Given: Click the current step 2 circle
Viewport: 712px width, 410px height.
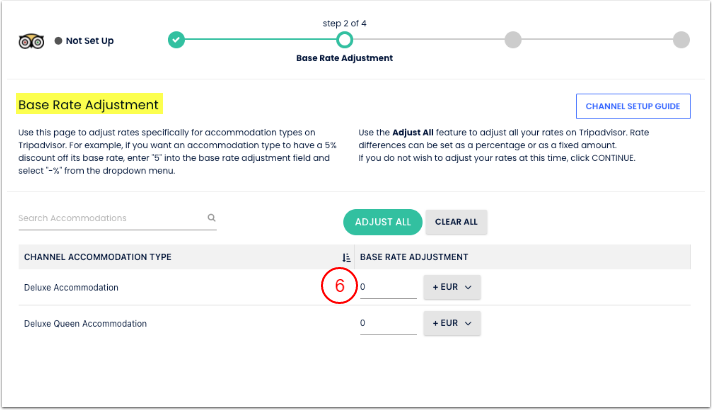Looking at the screenshot, I should (x=344, y=40).
